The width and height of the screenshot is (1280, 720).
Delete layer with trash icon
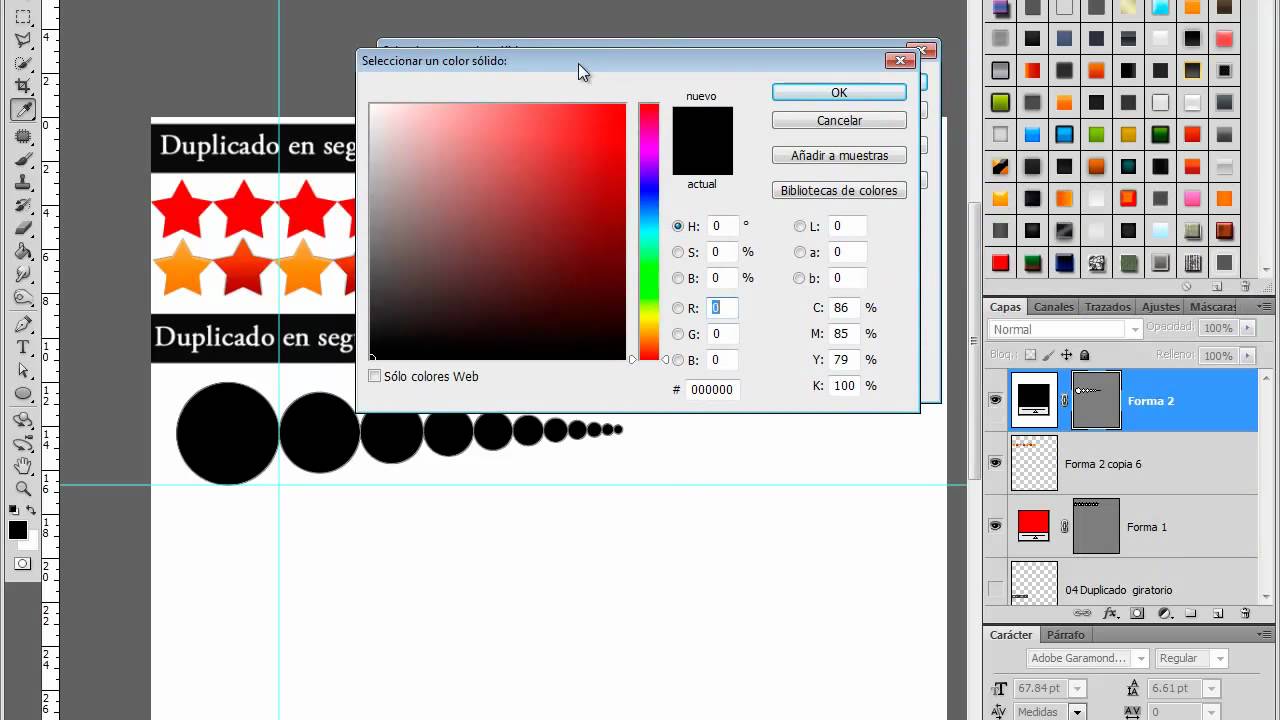(1245, 613)
